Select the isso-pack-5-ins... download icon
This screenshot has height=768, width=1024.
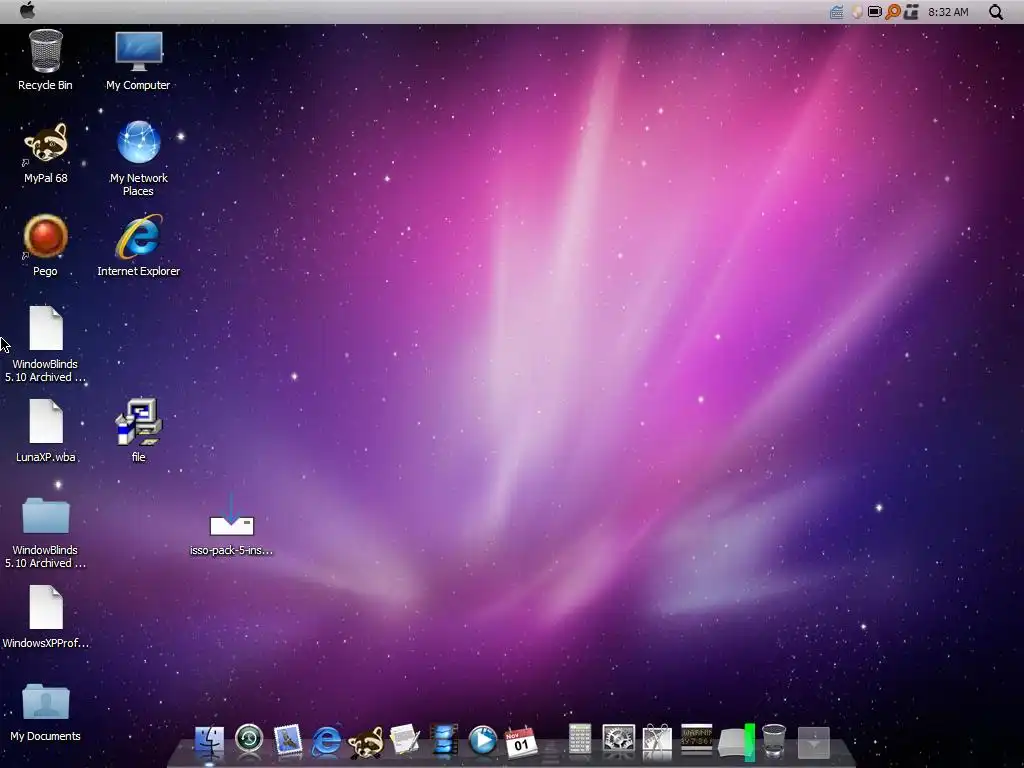tap(231, 526)
